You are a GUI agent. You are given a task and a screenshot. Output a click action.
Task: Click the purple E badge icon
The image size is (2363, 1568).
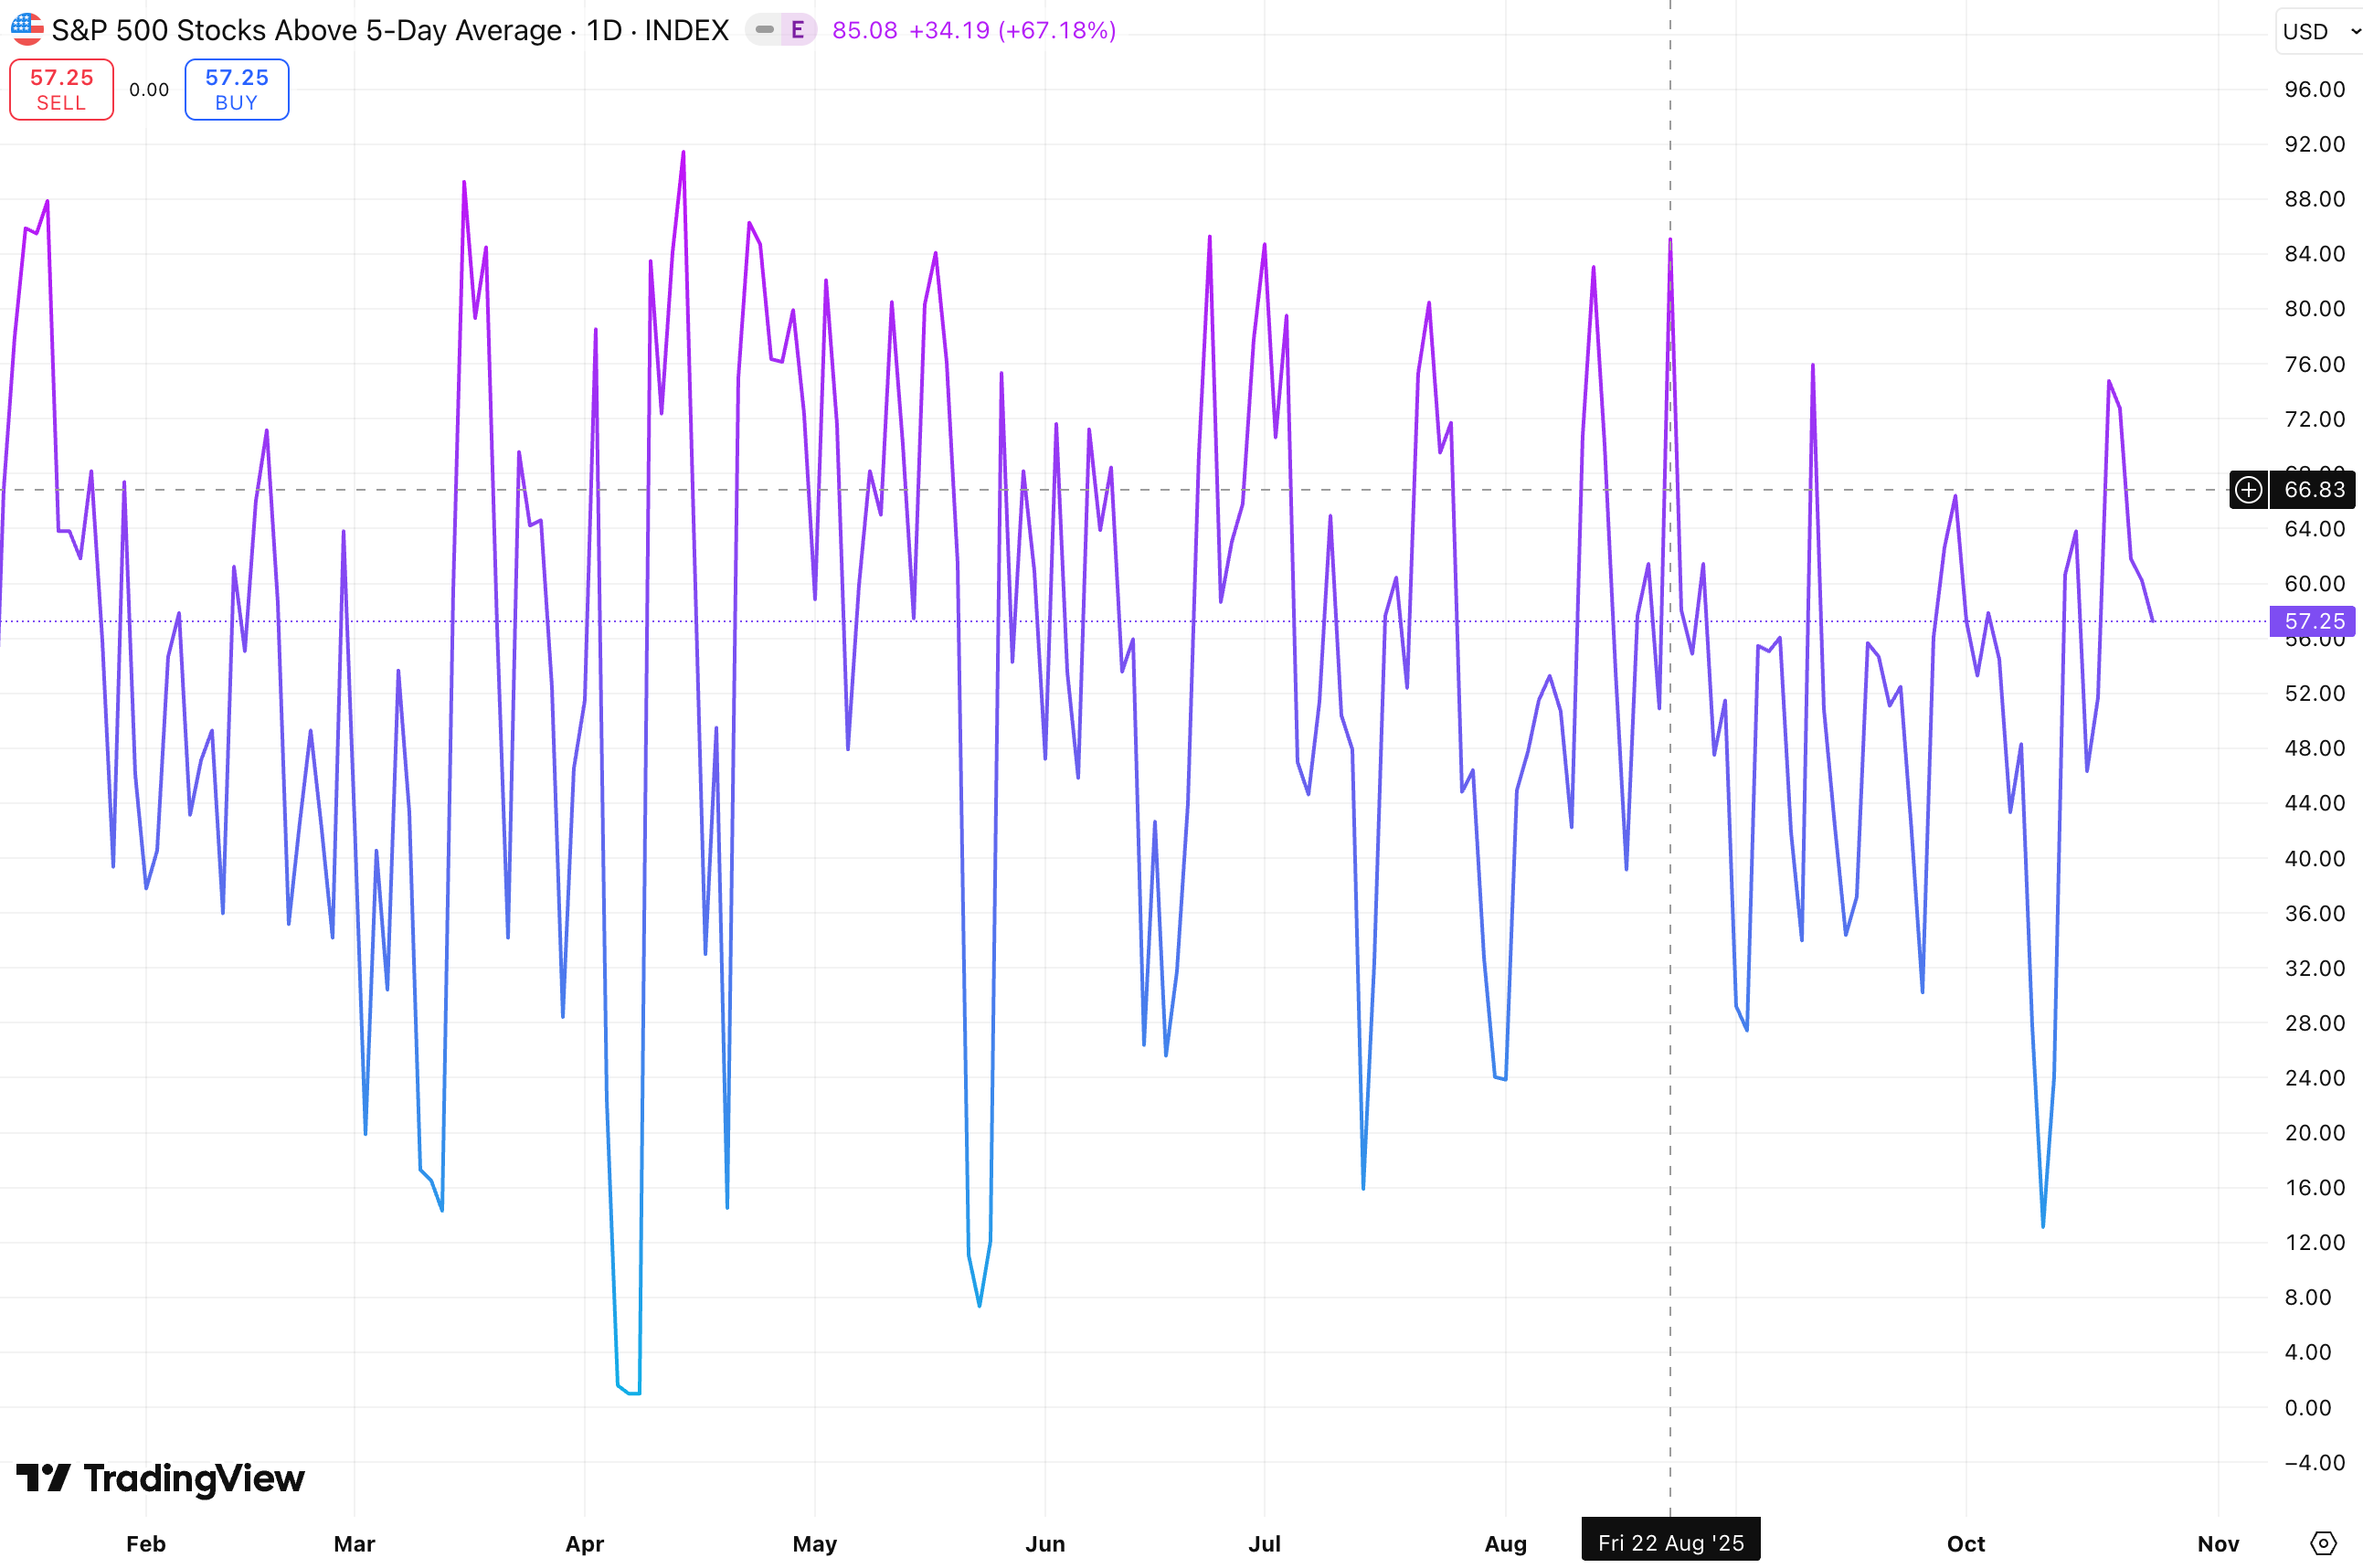click(x=797, y=30)
